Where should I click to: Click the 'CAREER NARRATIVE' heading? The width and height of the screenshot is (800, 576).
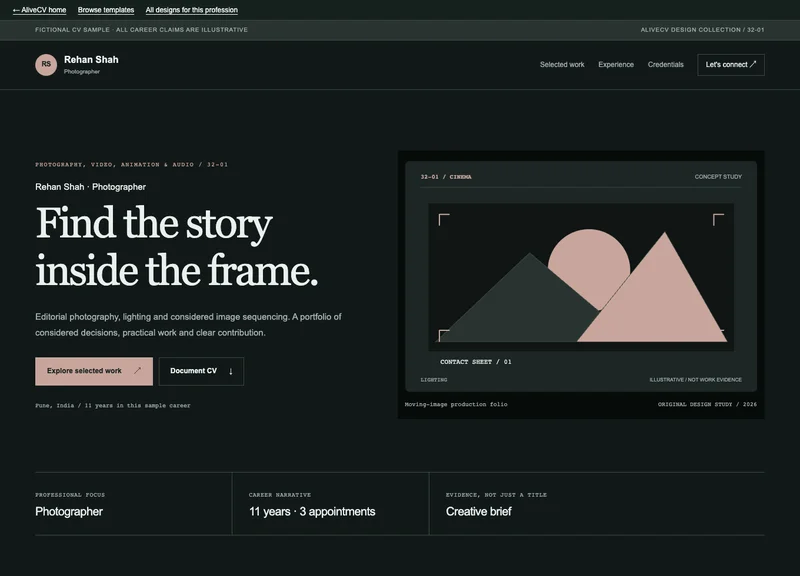(x=280, y=495)
